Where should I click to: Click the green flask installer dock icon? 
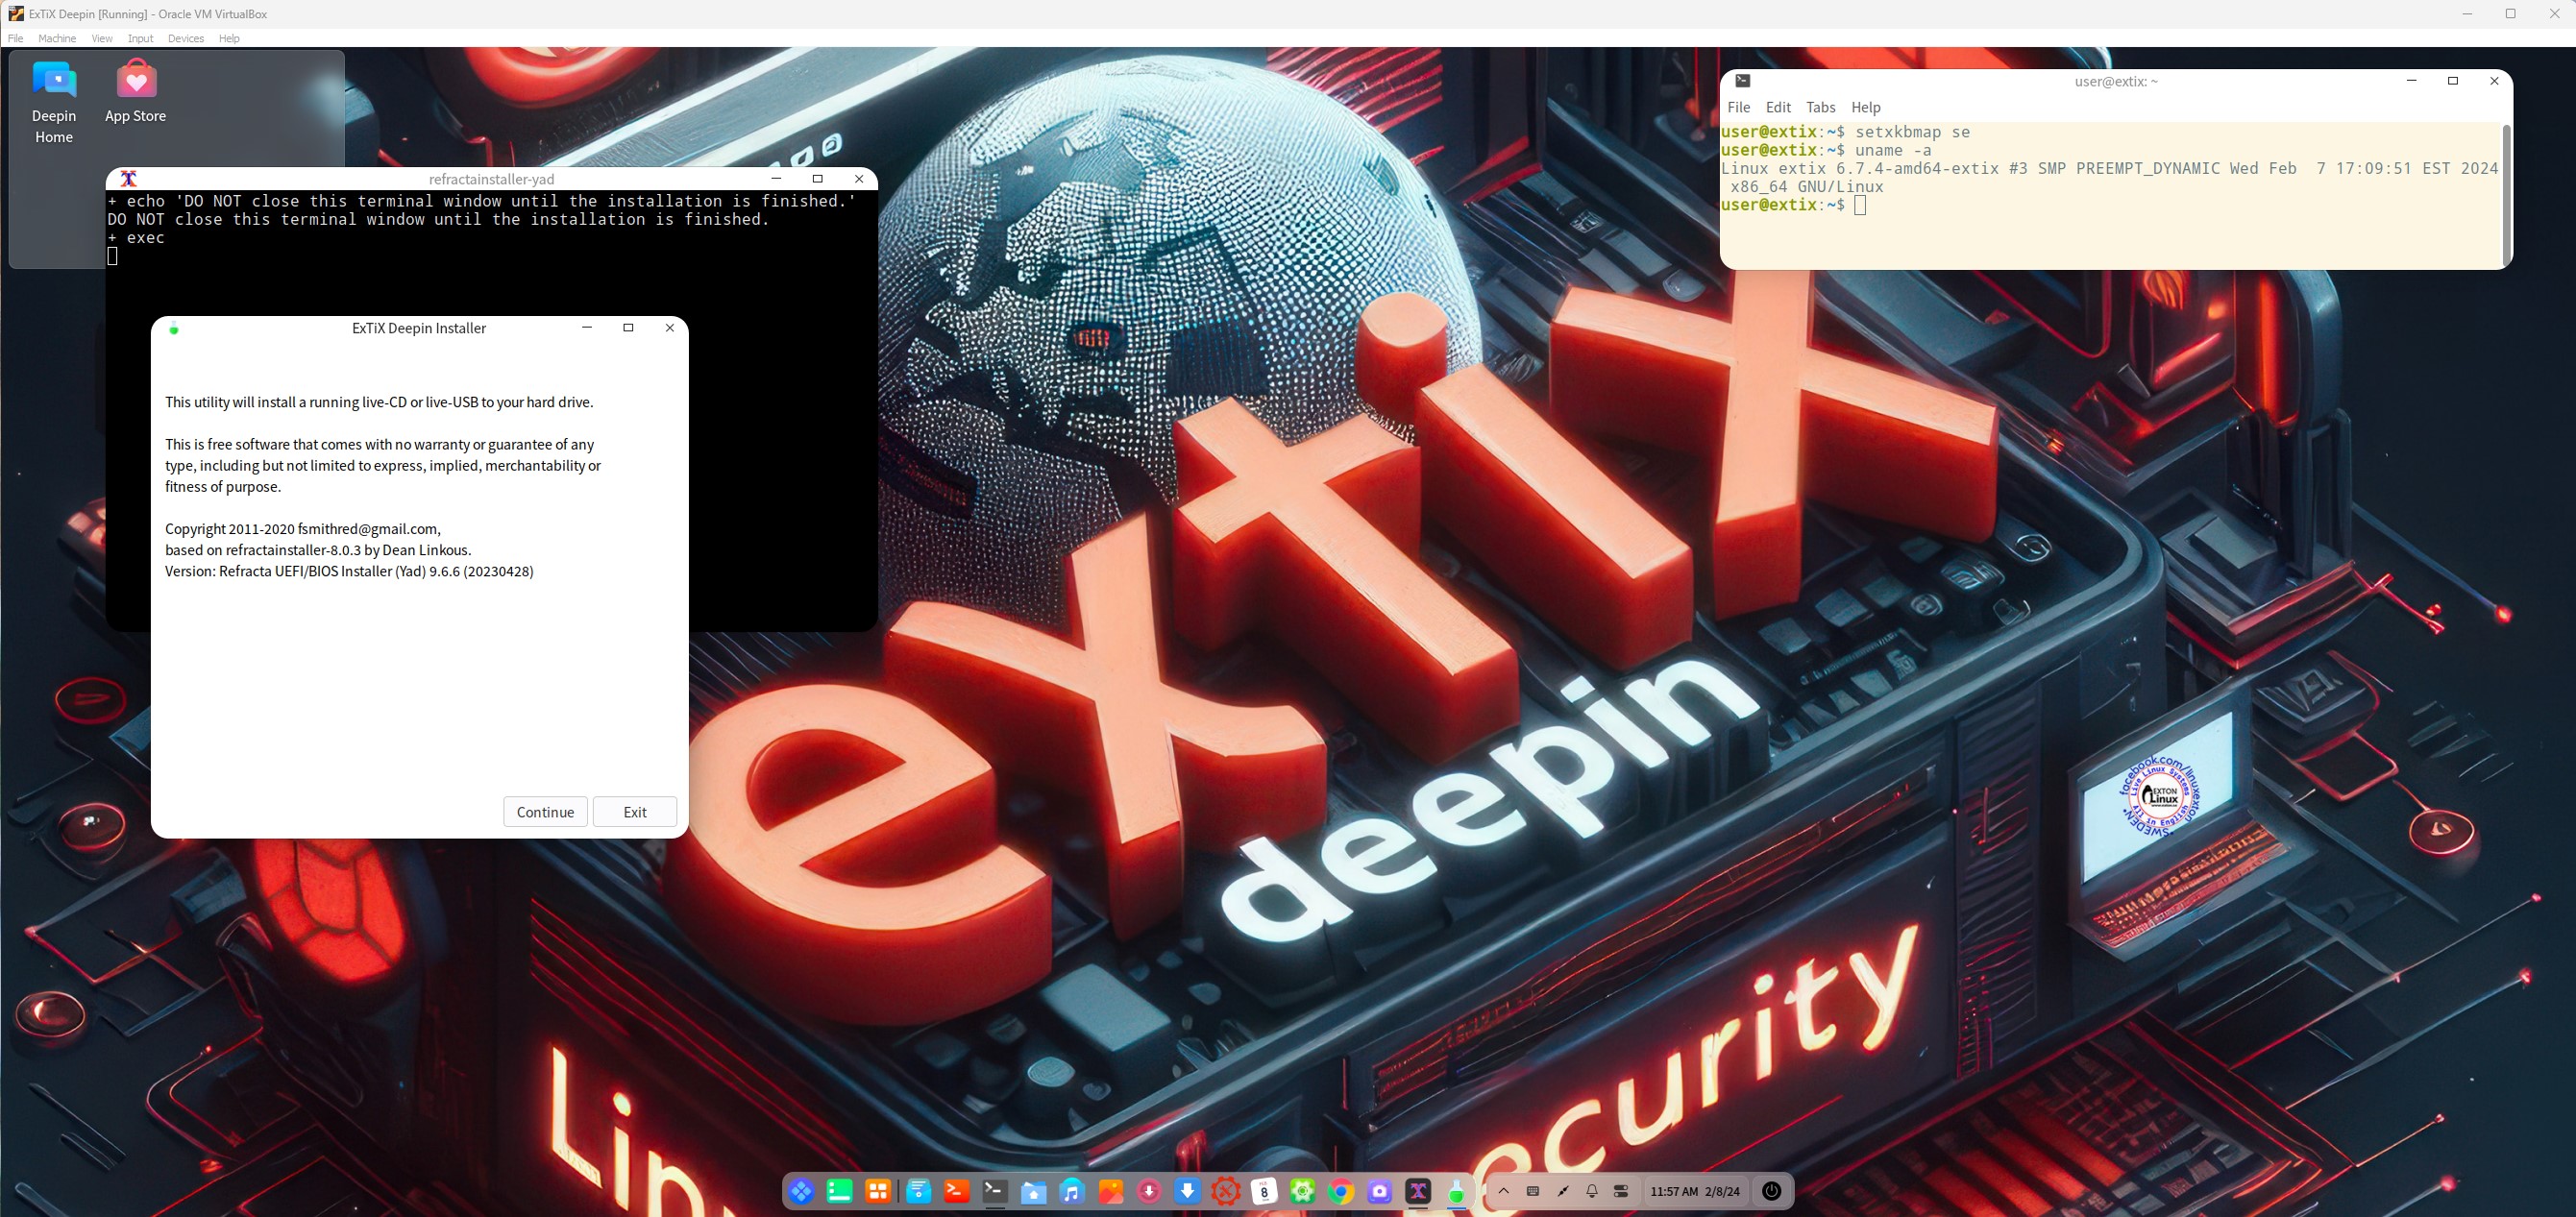[1457, 1191]
